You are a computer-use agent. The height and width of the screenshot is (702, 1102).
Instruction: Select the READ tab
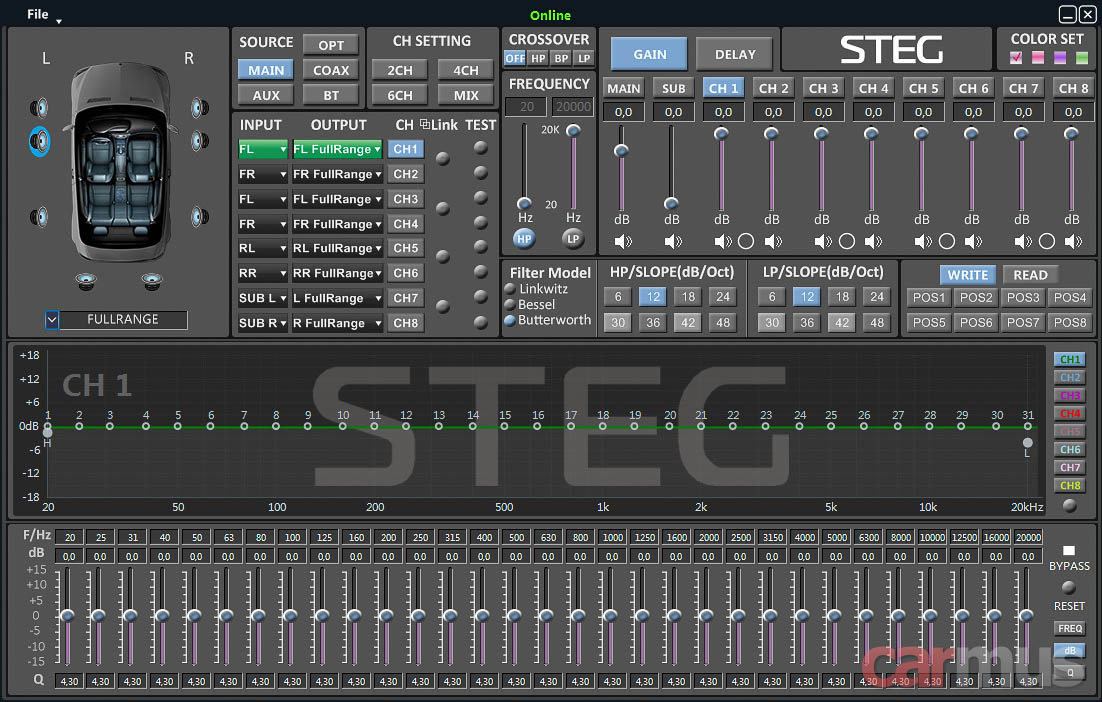tap(1031, 275)
